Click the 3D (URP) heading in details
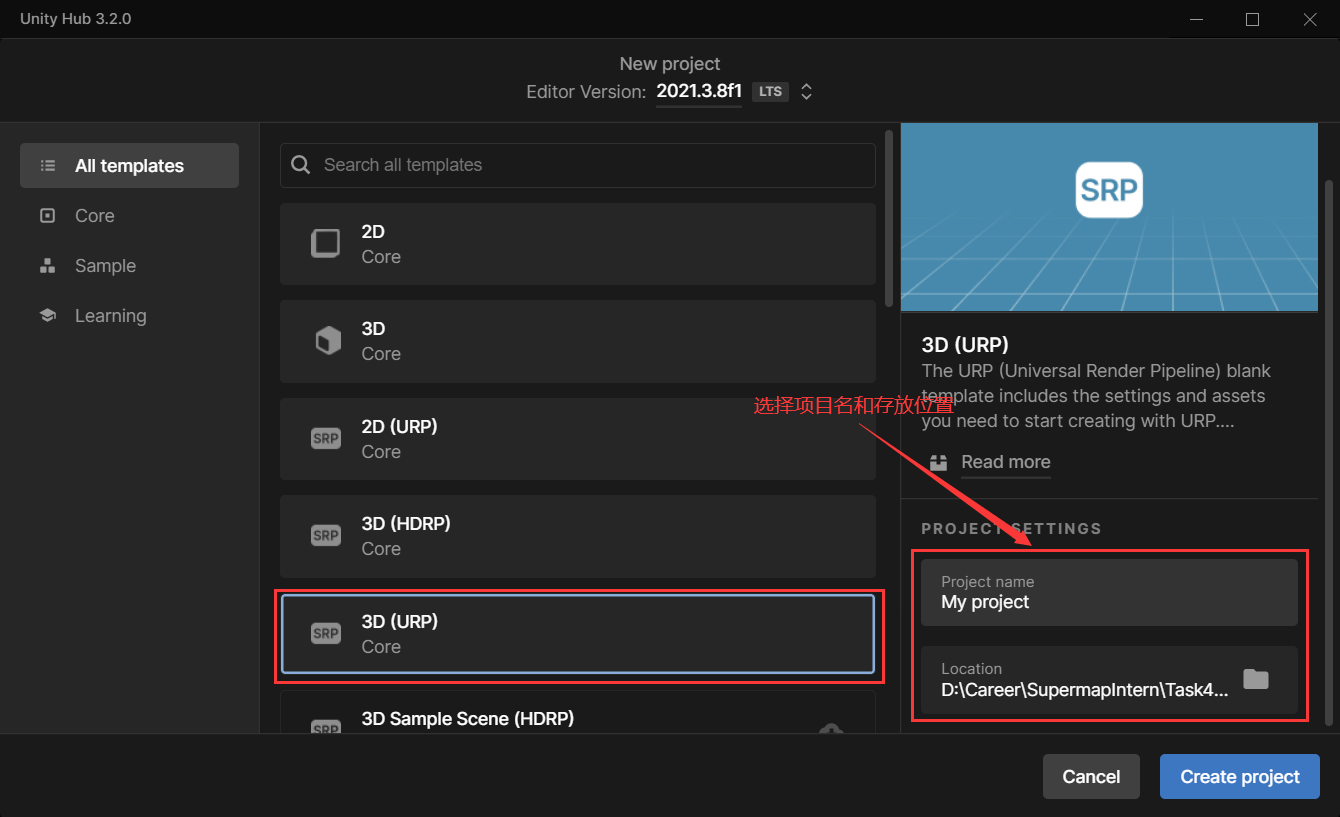 [x=965, y=345]
